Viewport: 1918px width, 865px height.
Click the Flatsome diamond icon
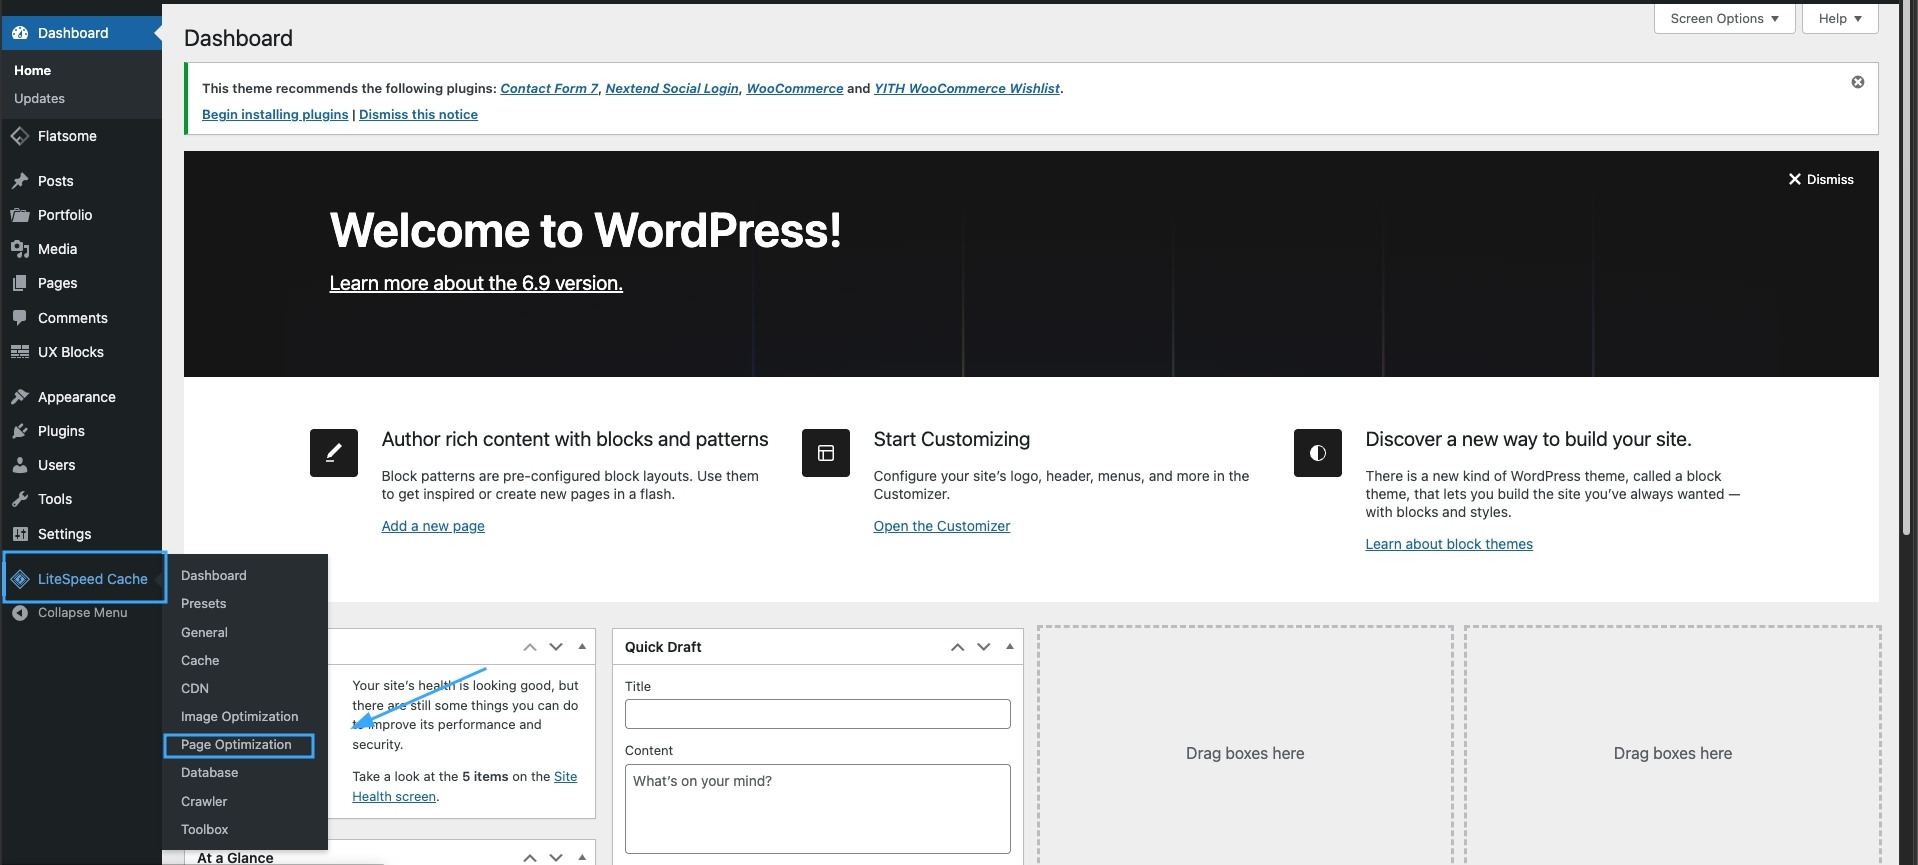pyautogui.click(x=20, y=136)
